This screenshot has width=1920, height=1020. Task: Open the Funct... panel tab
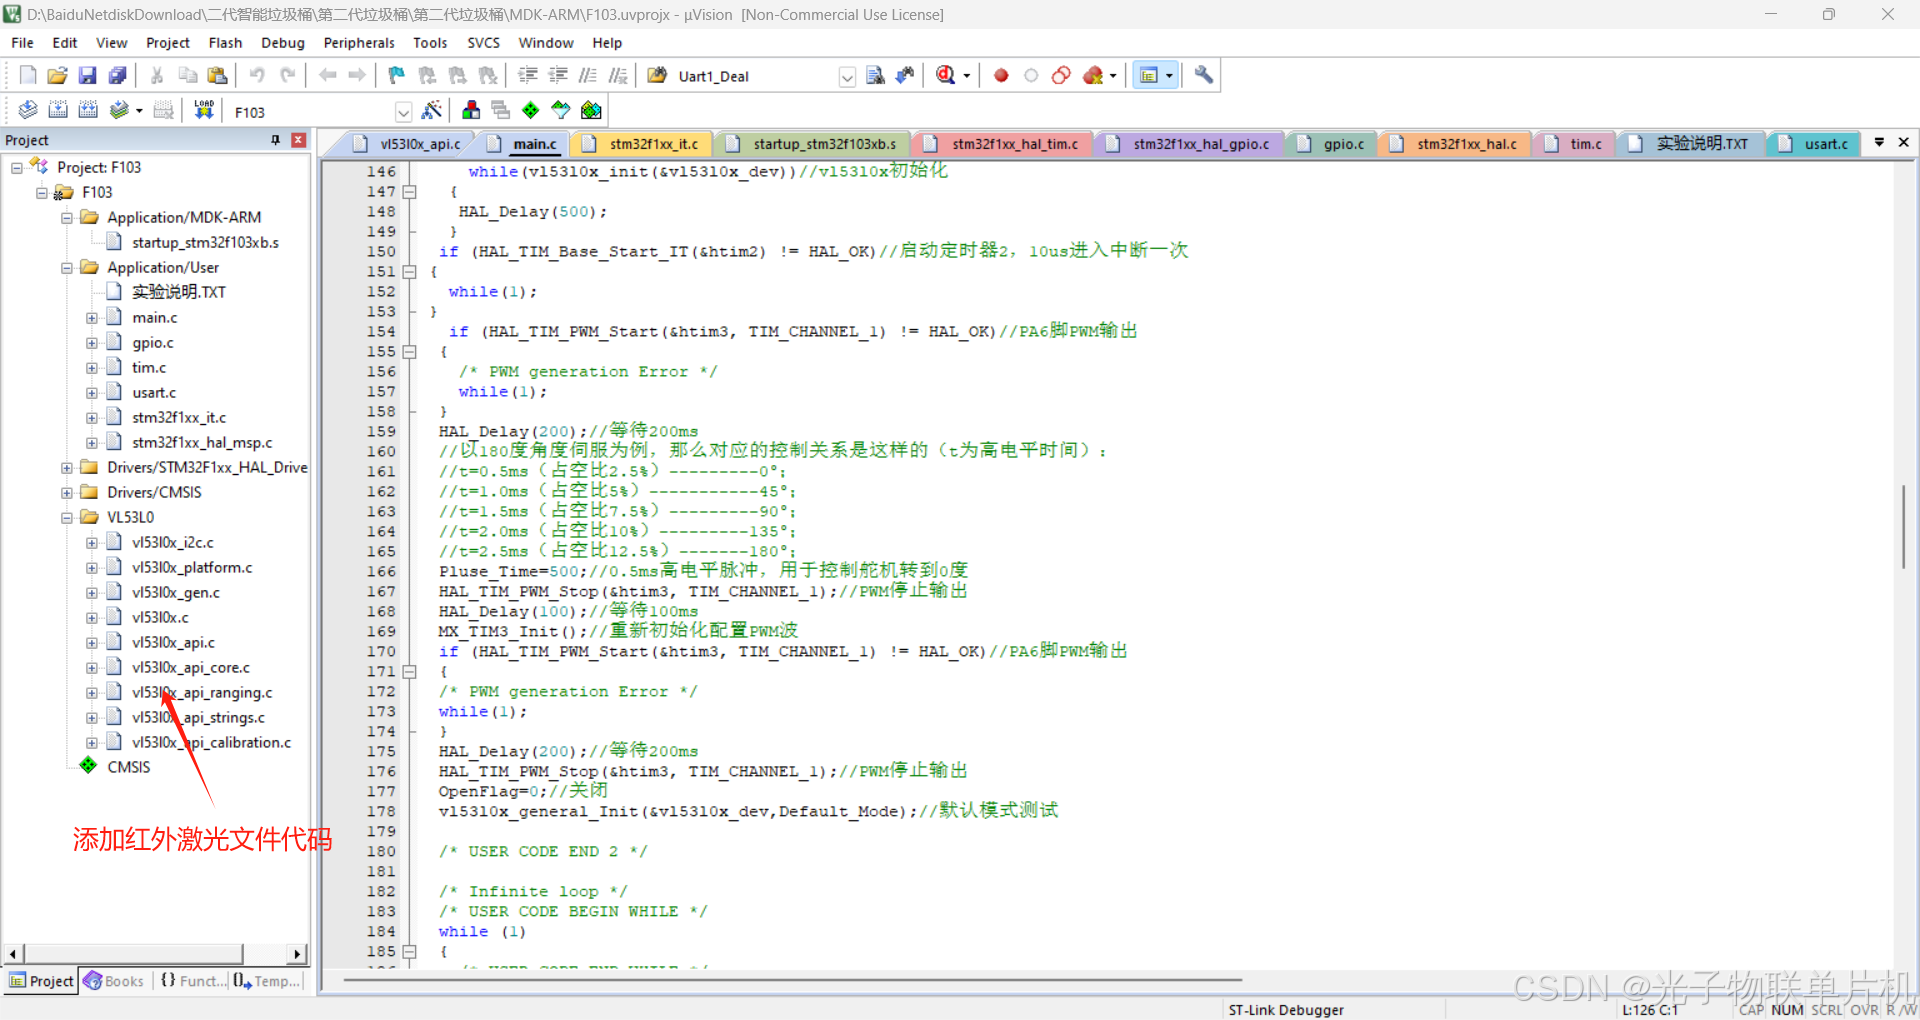(192, 981)
